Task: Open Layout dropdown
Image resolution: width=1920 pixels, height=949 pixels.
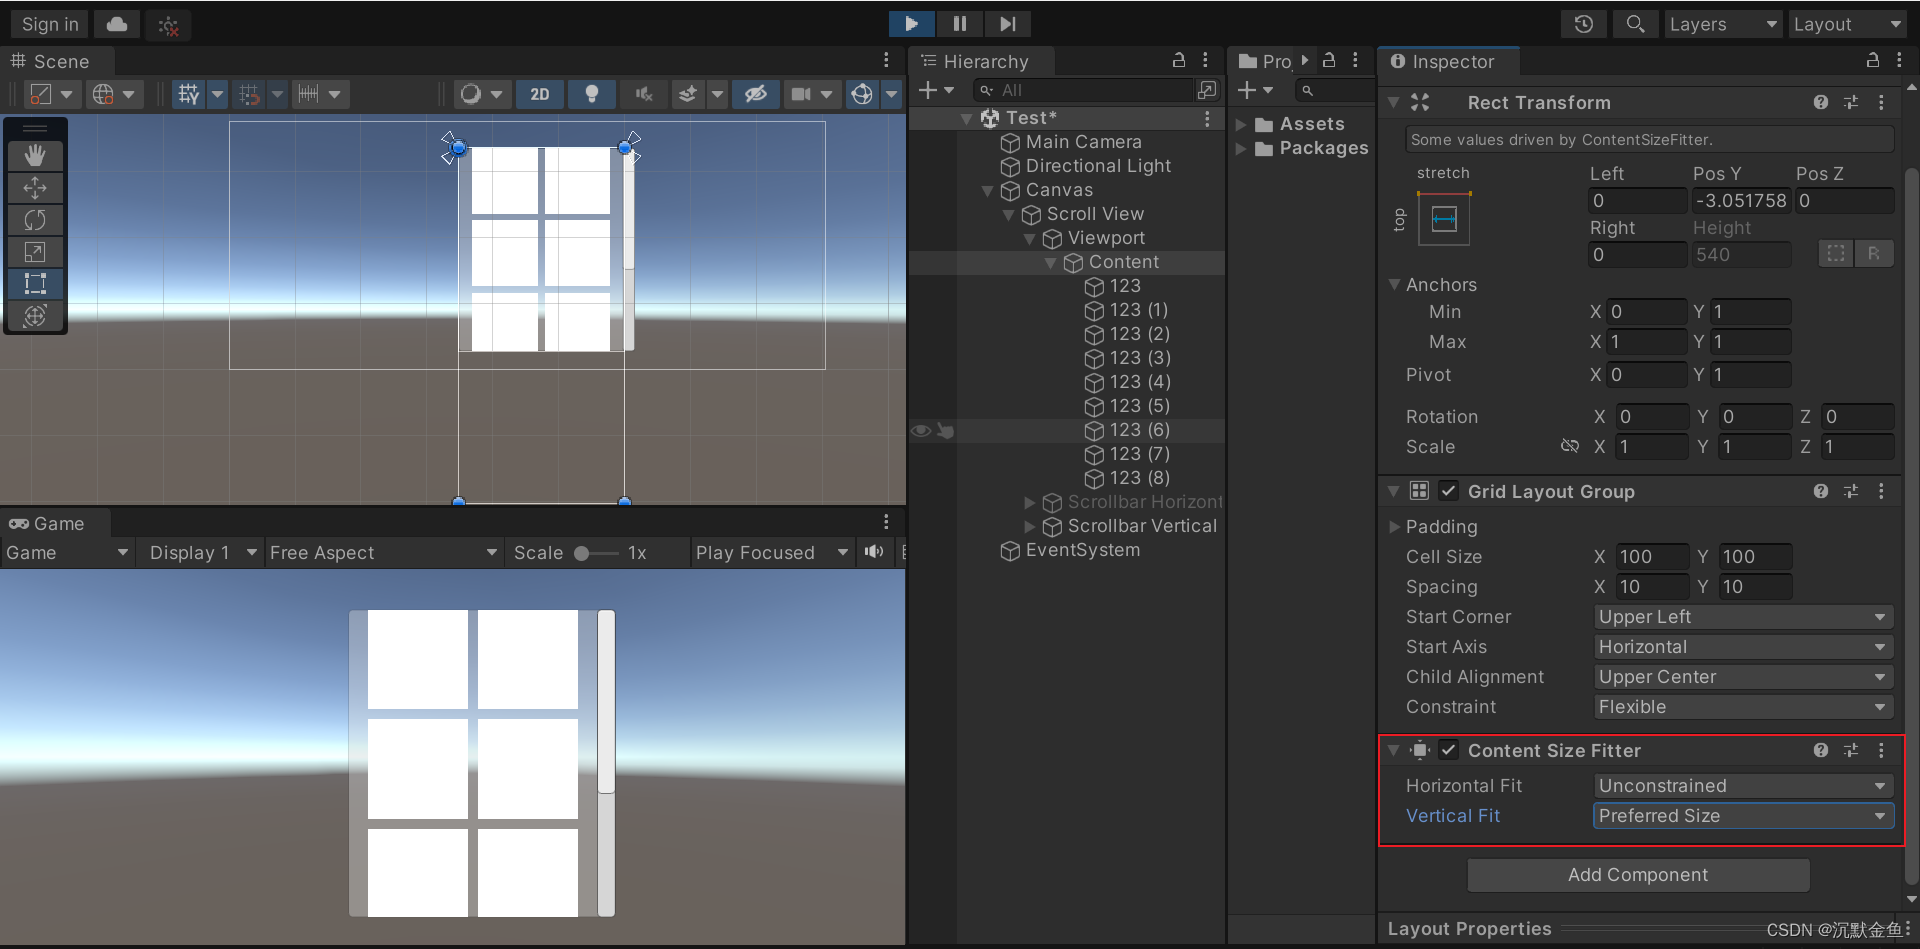Action: (x=1848, y=24)
